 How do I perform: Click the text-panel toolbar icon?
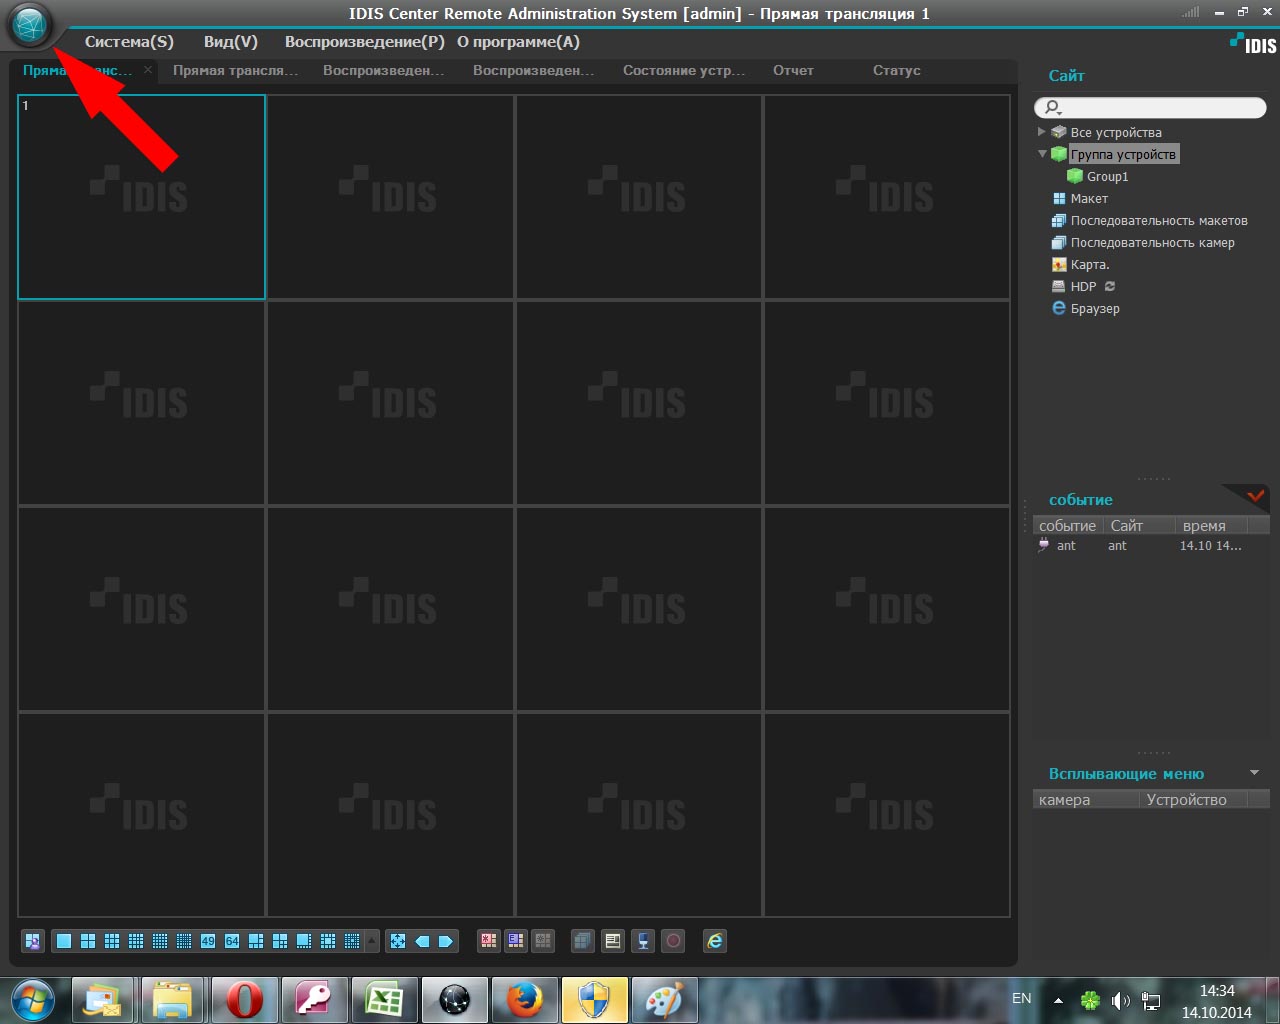click(x=613, y=941)
